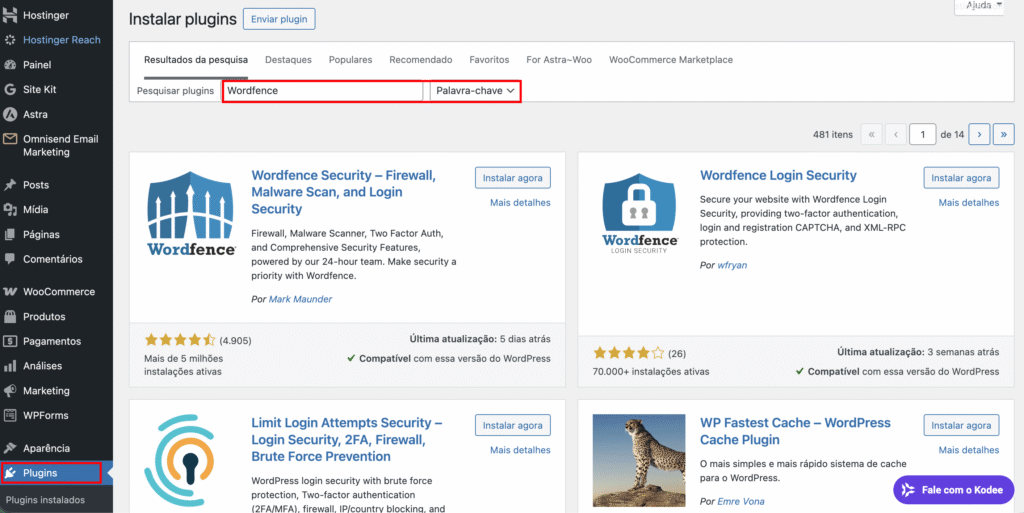Go to the next results page

[979, 134]
